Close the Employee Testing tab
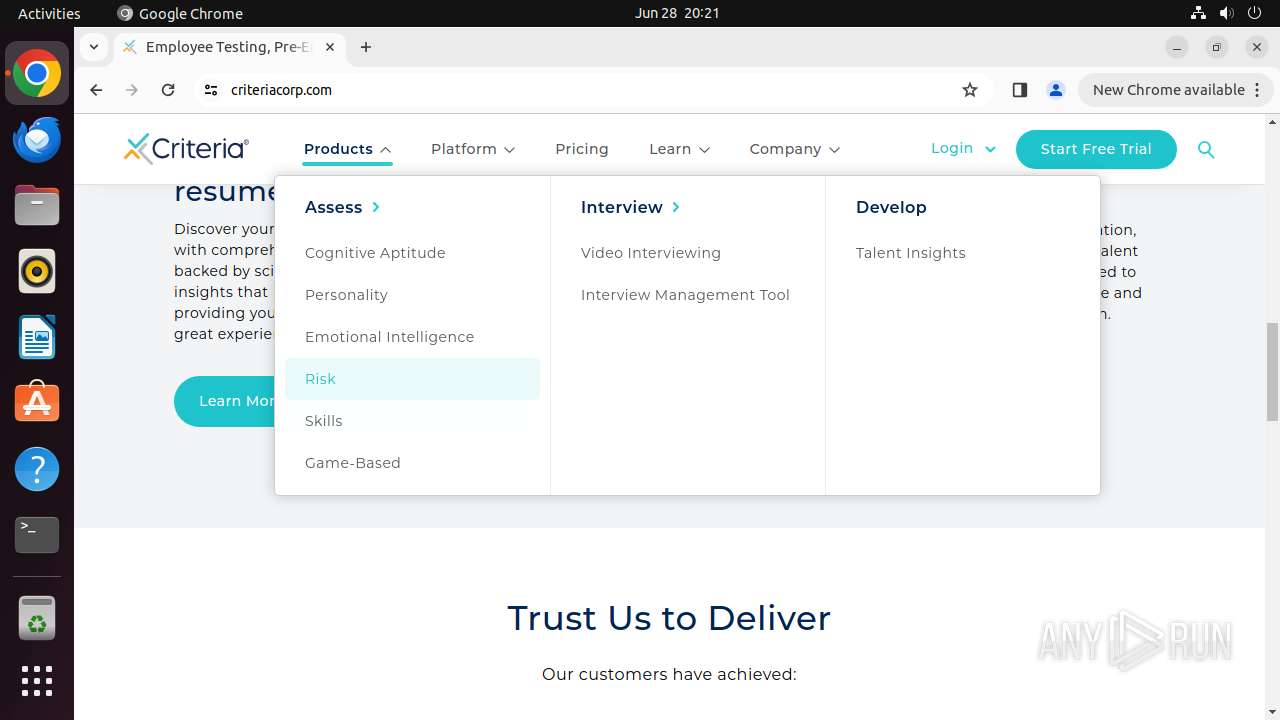Image resolution: width=1280 pixels, height=720 pixels. coord(330,47)
